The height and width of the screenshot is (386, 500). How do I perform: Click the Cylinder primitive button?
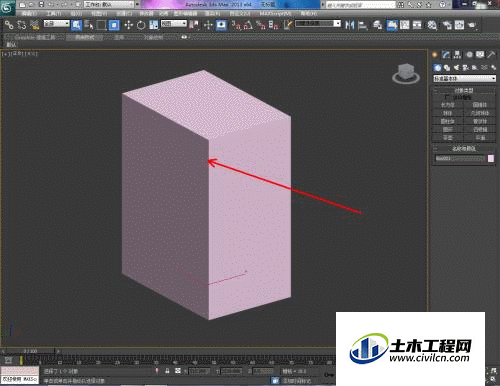click(448, 121)
